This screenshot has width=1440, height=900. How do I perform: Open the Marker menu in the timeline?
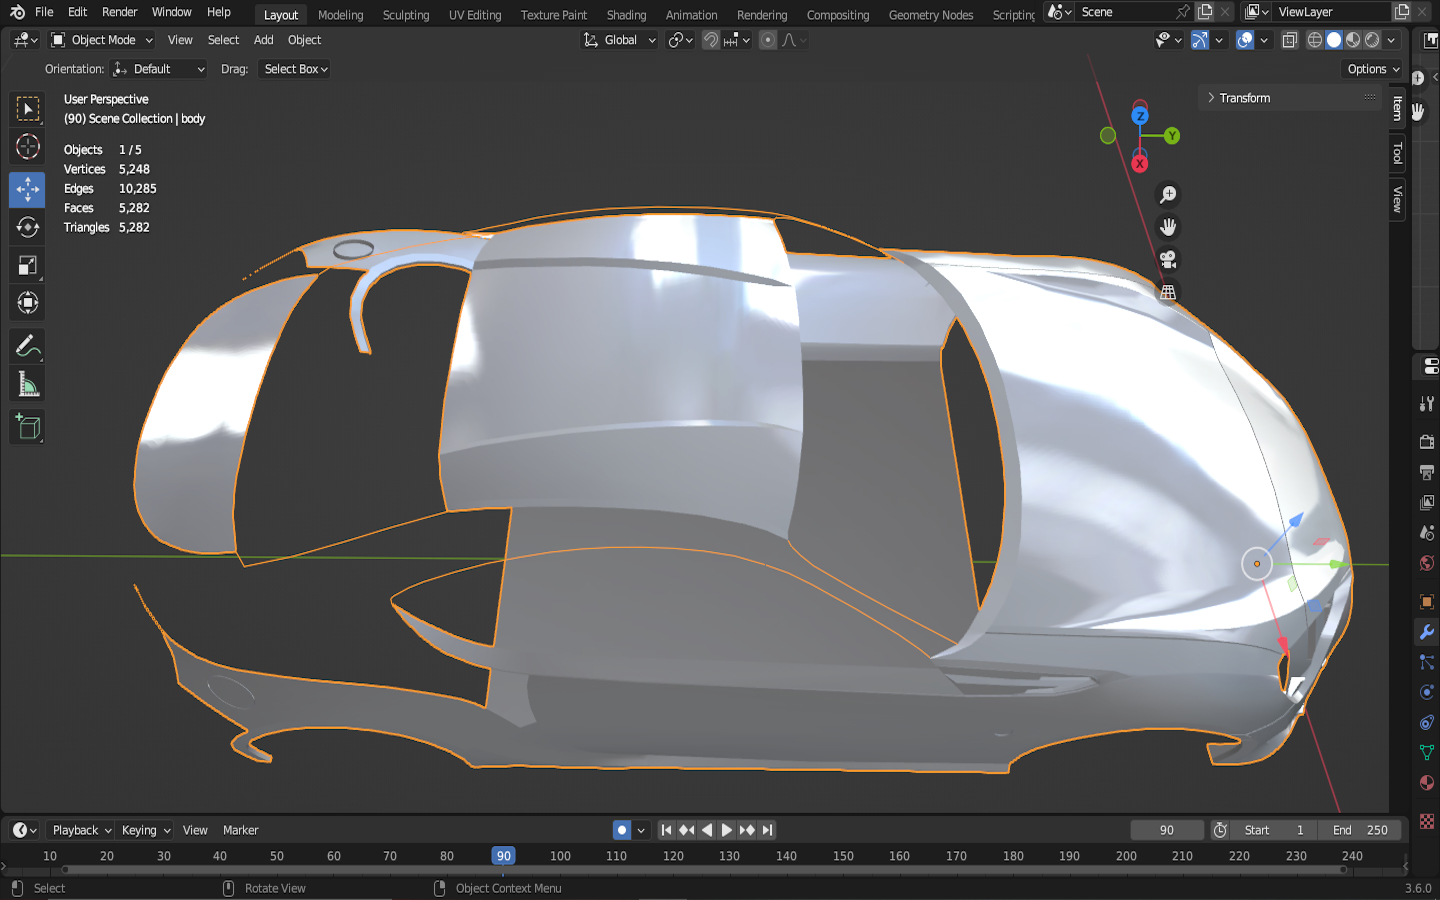click(x=240, y=830)
